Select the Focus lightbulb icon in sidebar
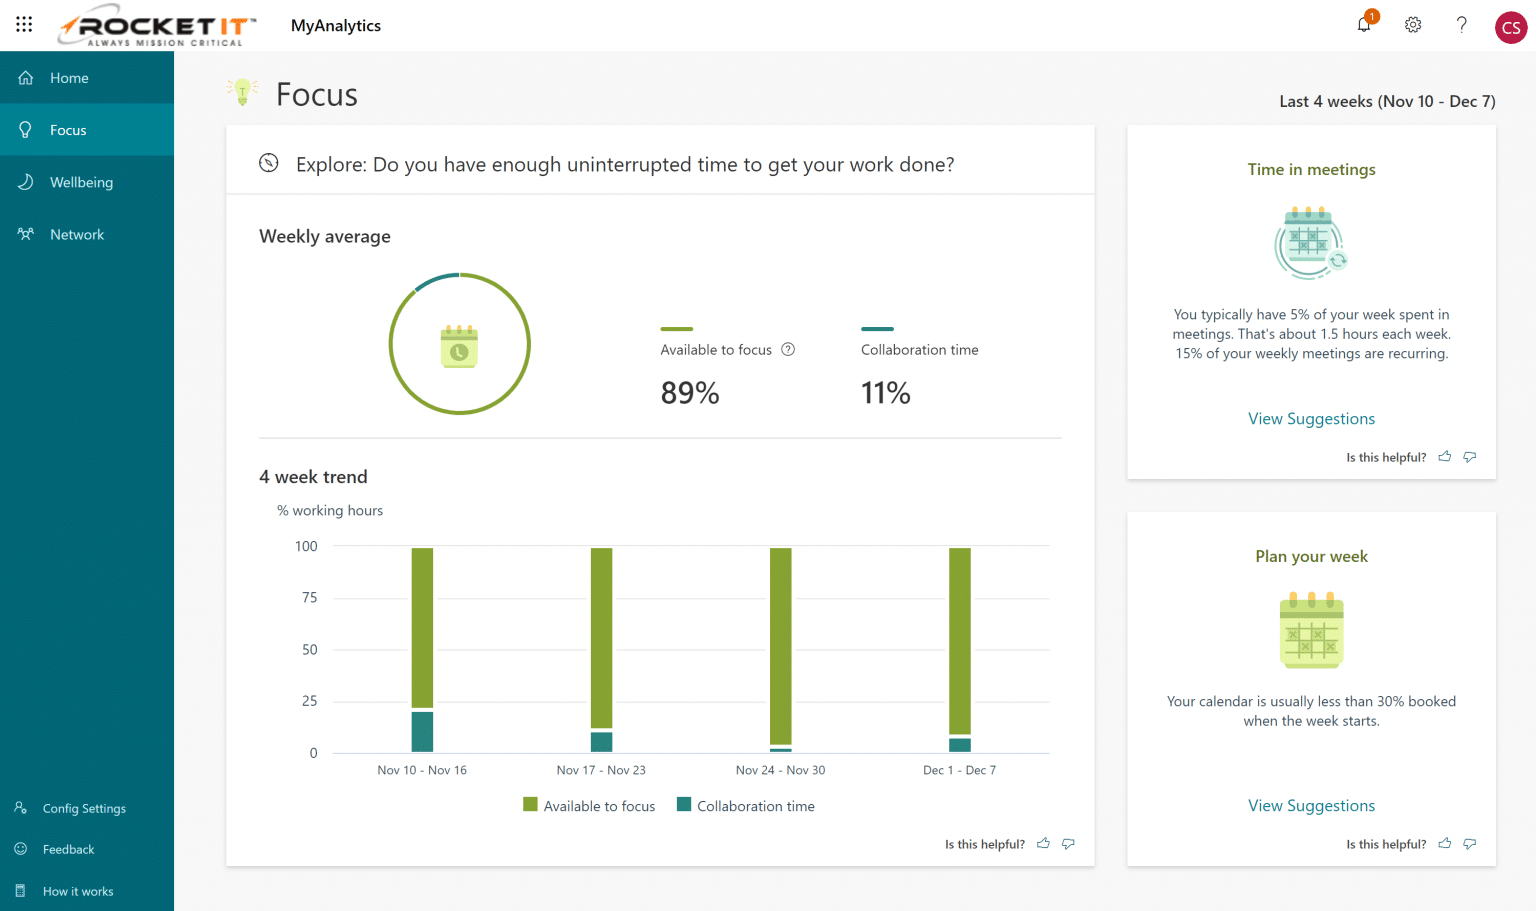The width and height of the screenshot is (1536, 911). [24, 129]
